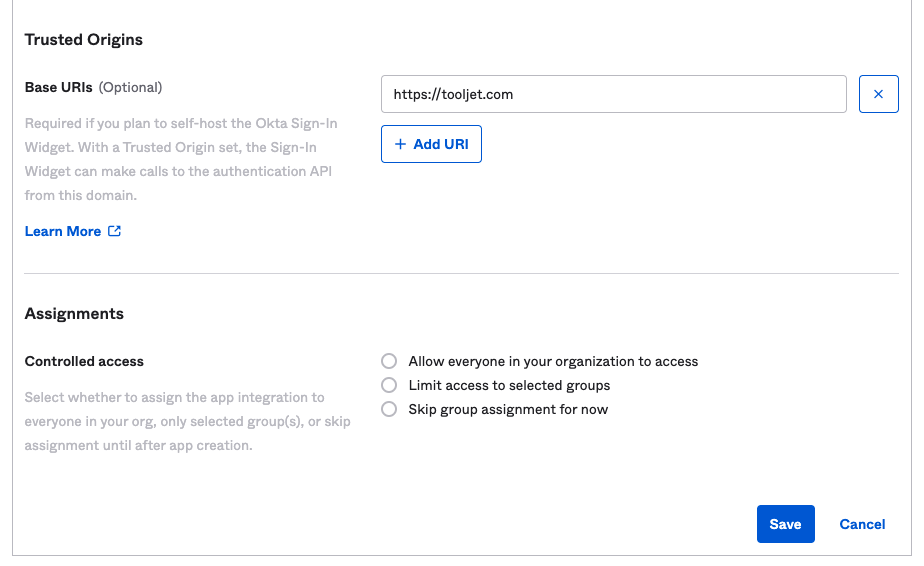Screen dimensions: 924x566
Task: Click the external link icon beside Learn More
Action: click(115, 231)
